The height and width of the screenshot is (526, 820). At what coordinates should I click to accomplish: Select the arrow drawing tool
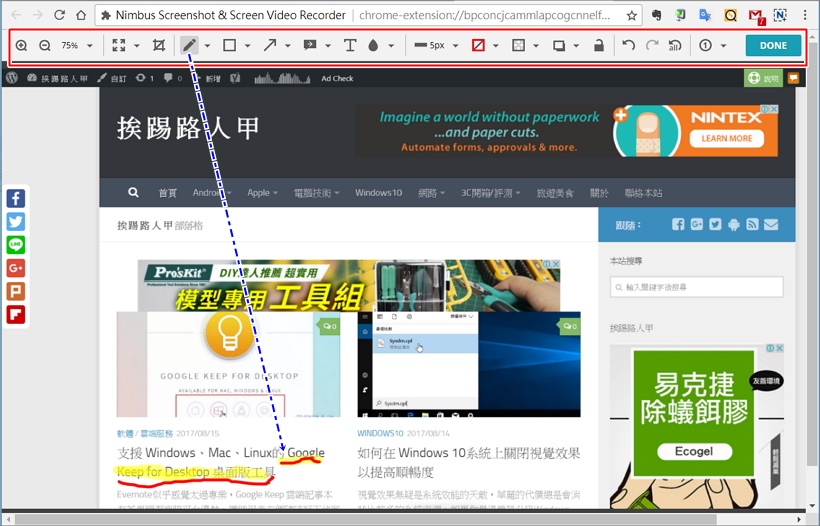(x=269, y=45)
